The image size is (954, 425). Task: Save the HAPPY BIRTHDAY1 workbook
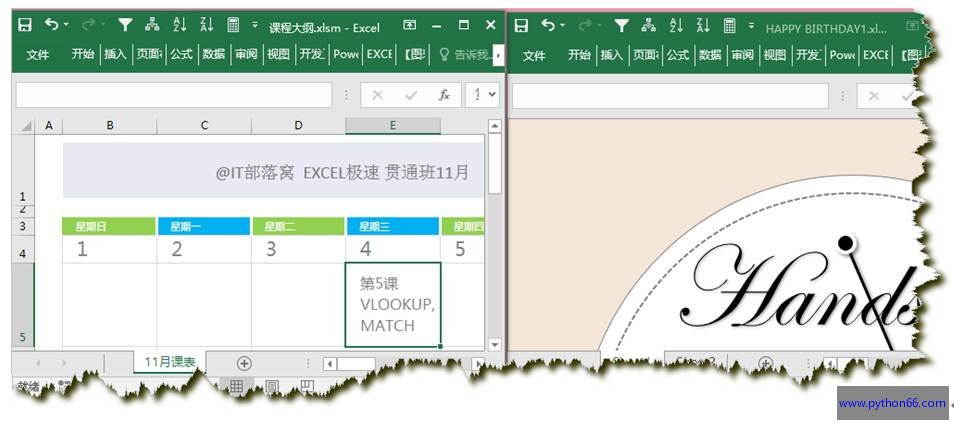[521, 25]
